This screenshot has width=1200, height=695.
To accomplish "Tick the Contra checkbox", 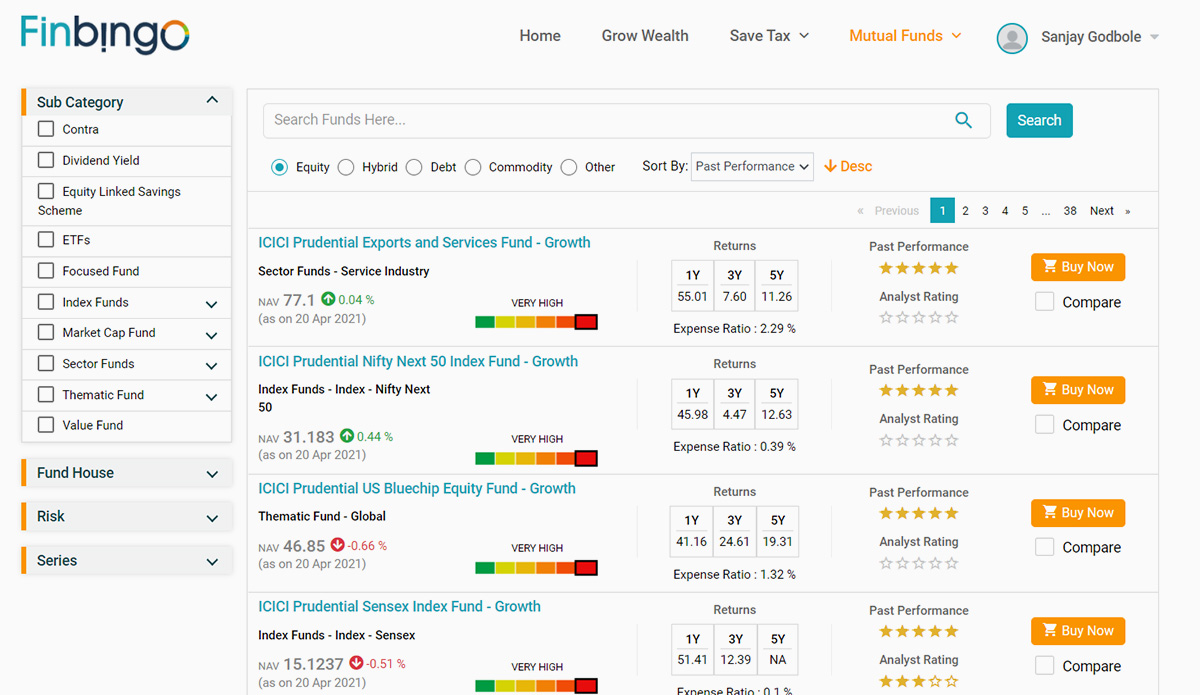I will coord(46,129).
